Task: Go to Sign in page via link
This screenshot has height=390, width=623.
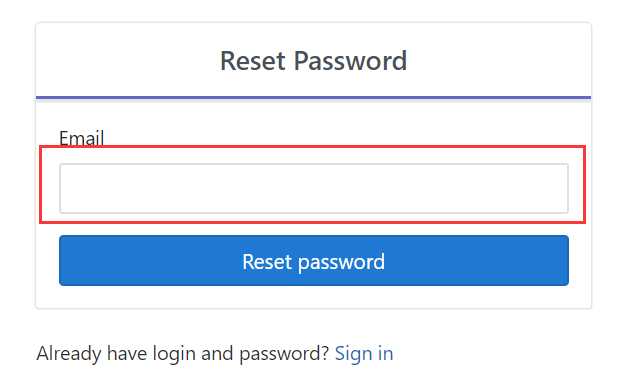Action: tap(364, 353)
